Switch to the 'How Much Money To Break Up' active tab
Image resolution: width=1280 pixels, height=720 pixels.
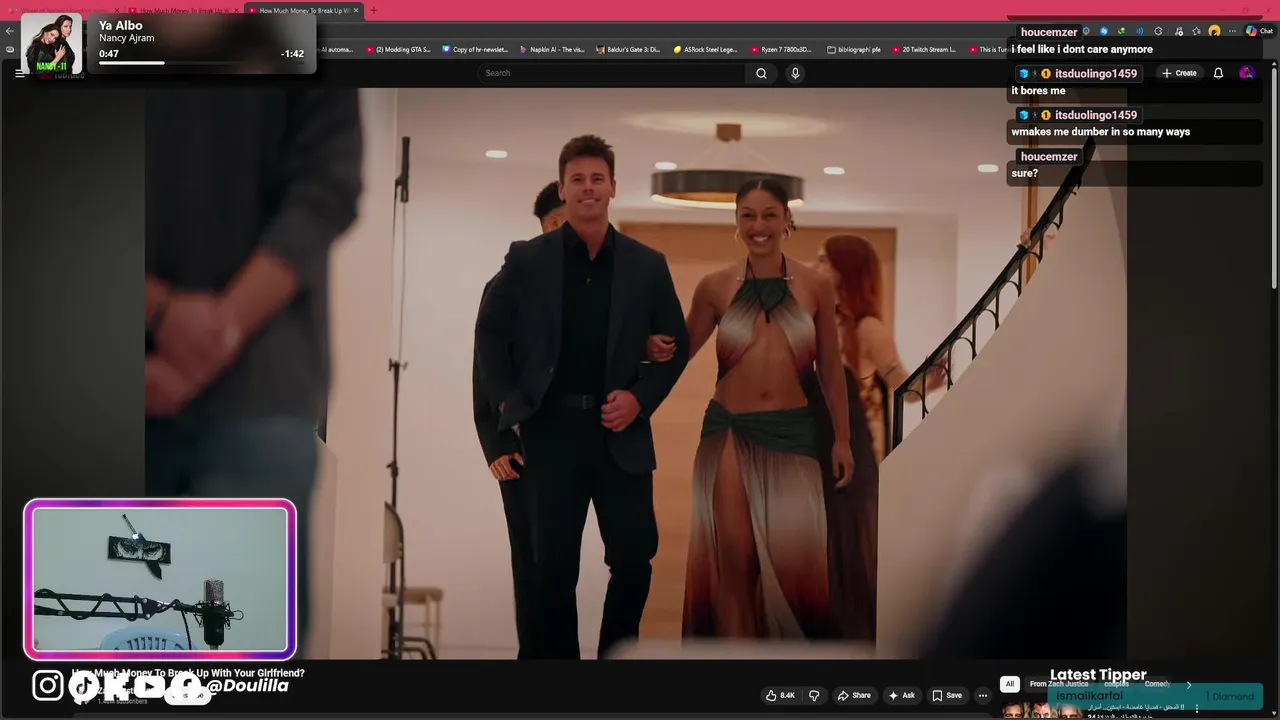tap(305, 10)
